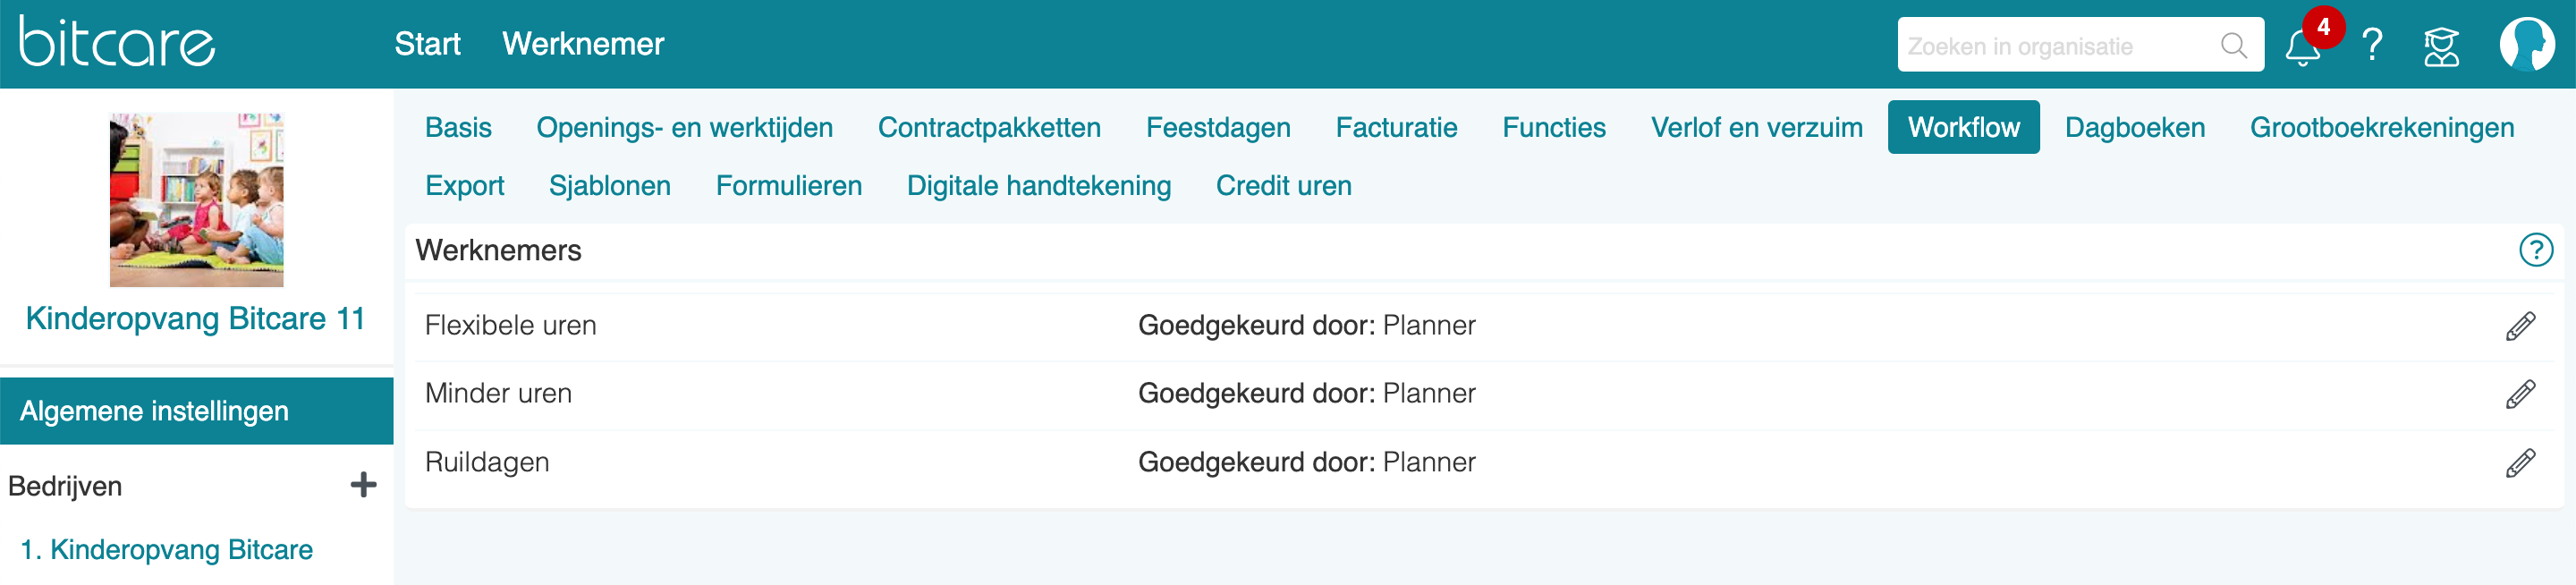
Task: Click the notifications bell icon
Action: tap(2301, 47)
